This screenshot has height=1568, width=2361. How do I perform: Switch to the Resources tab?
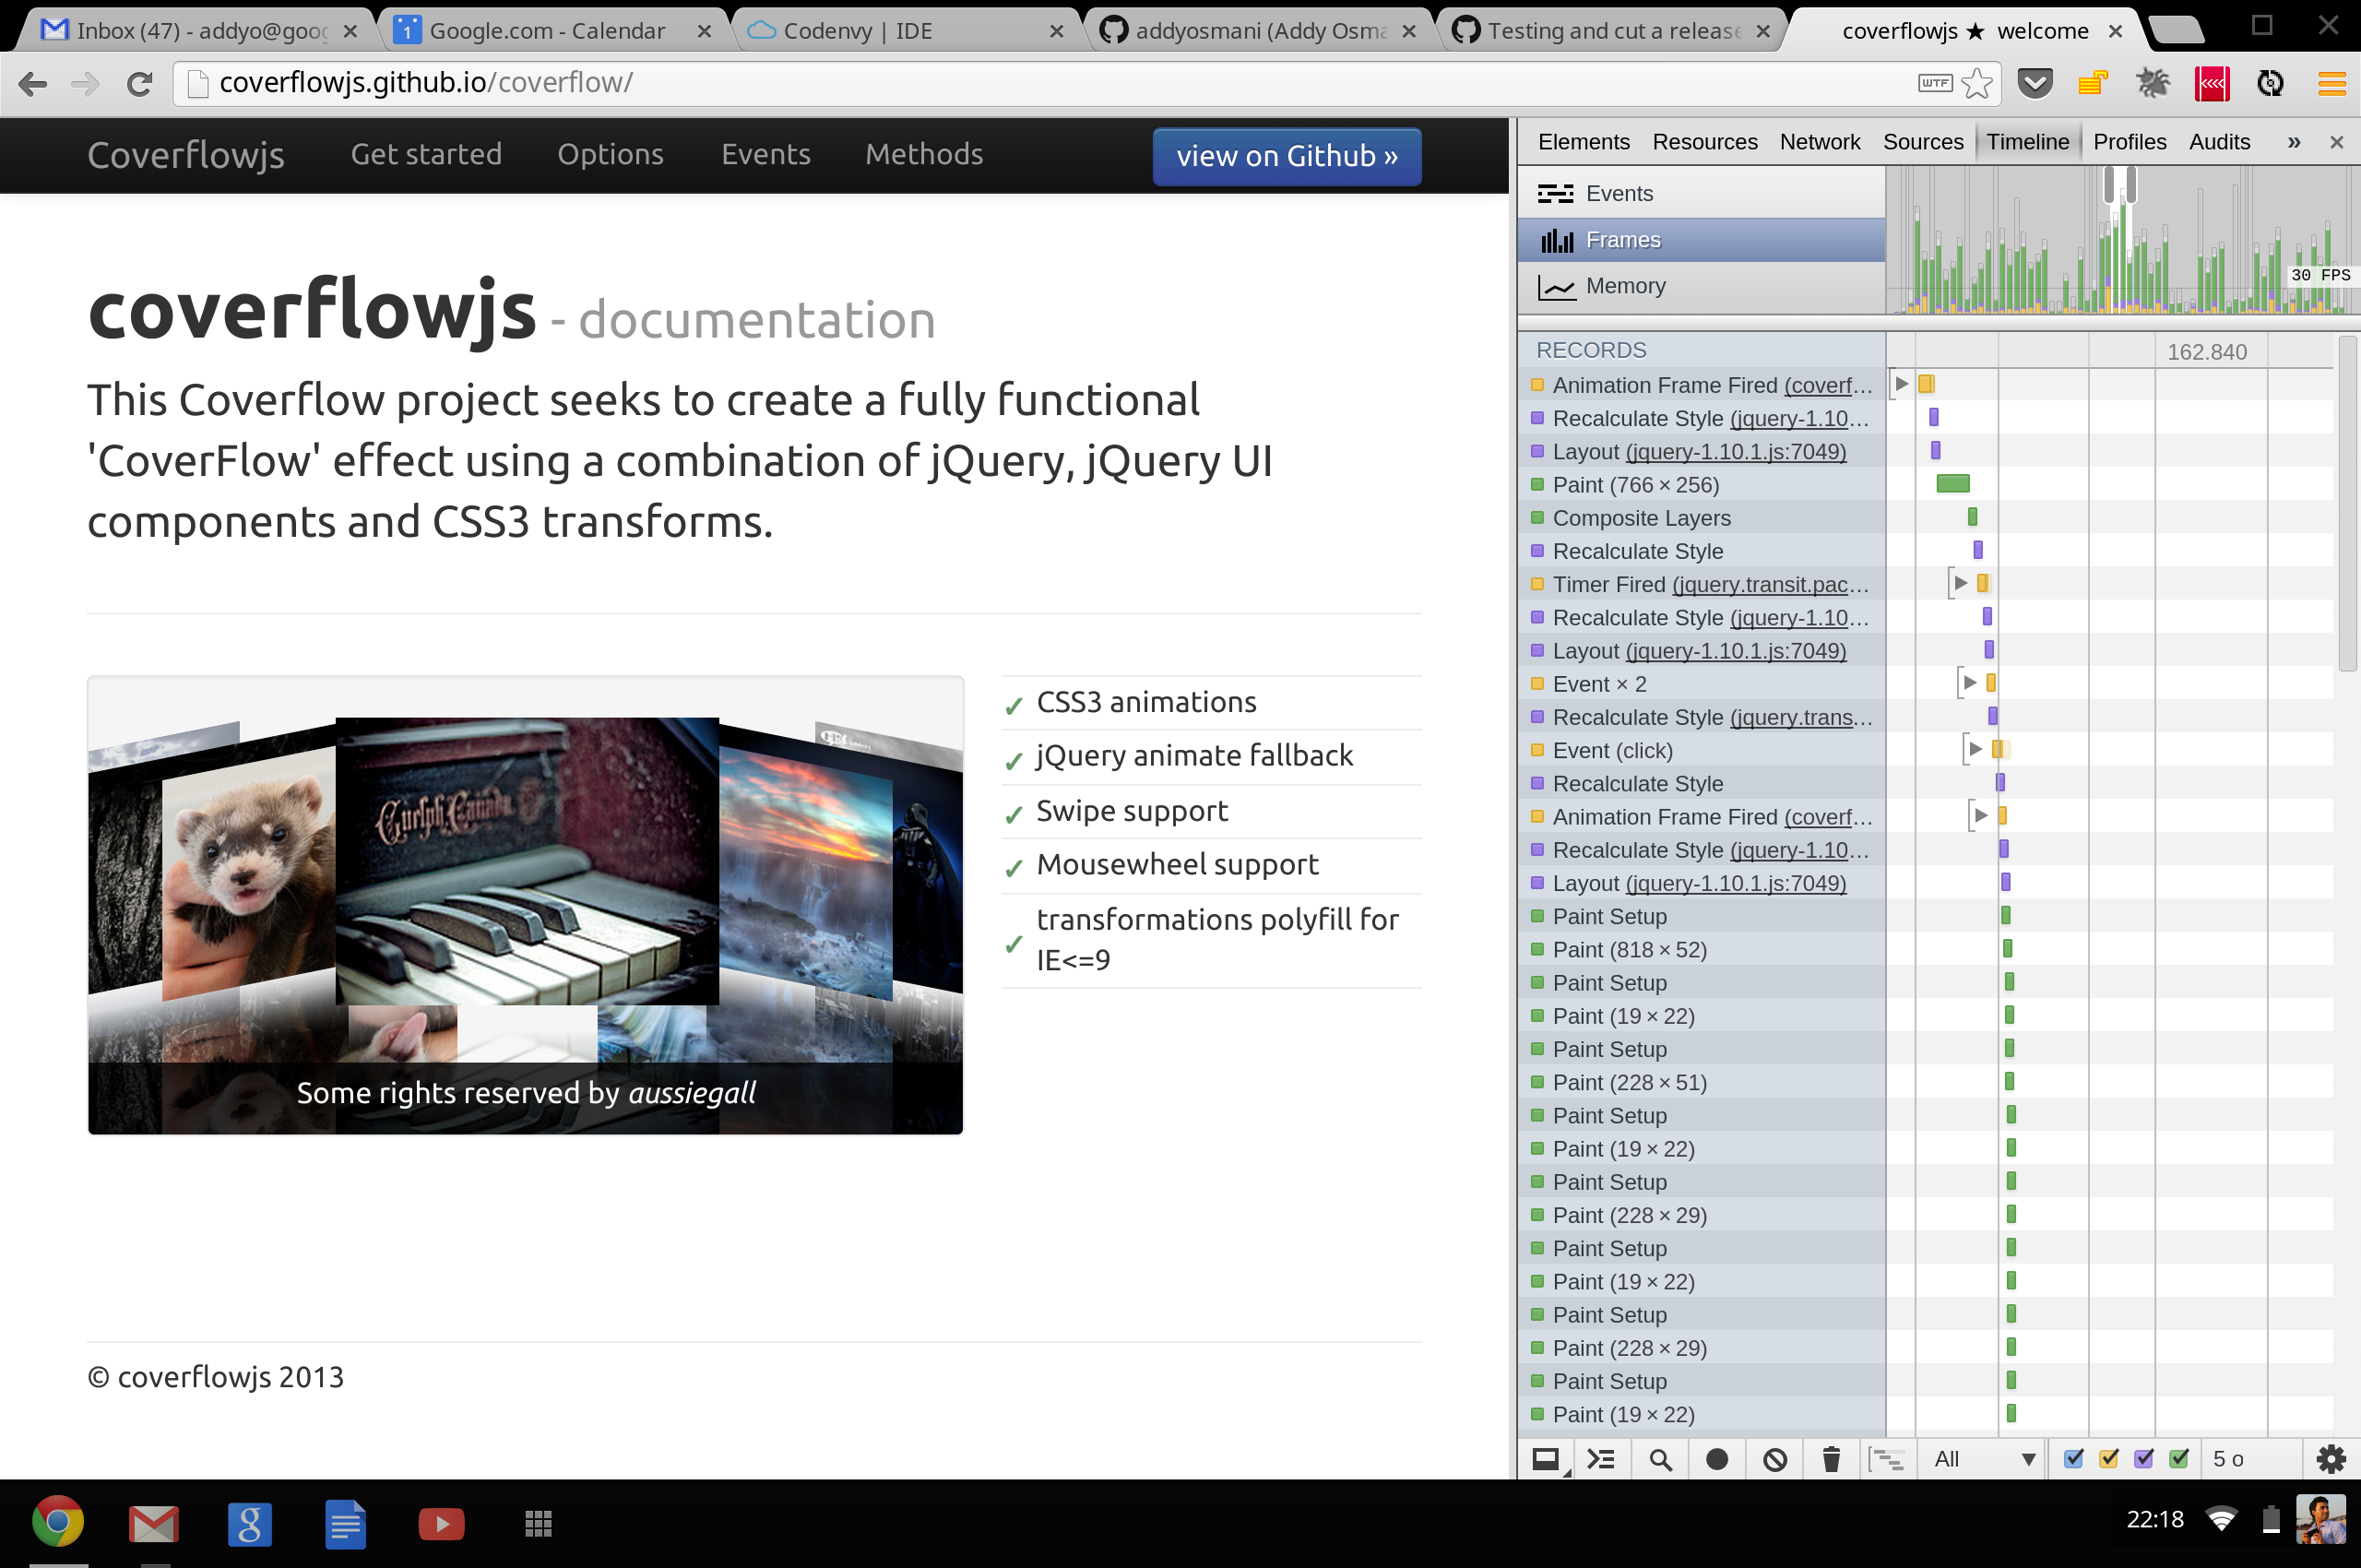1704,142
